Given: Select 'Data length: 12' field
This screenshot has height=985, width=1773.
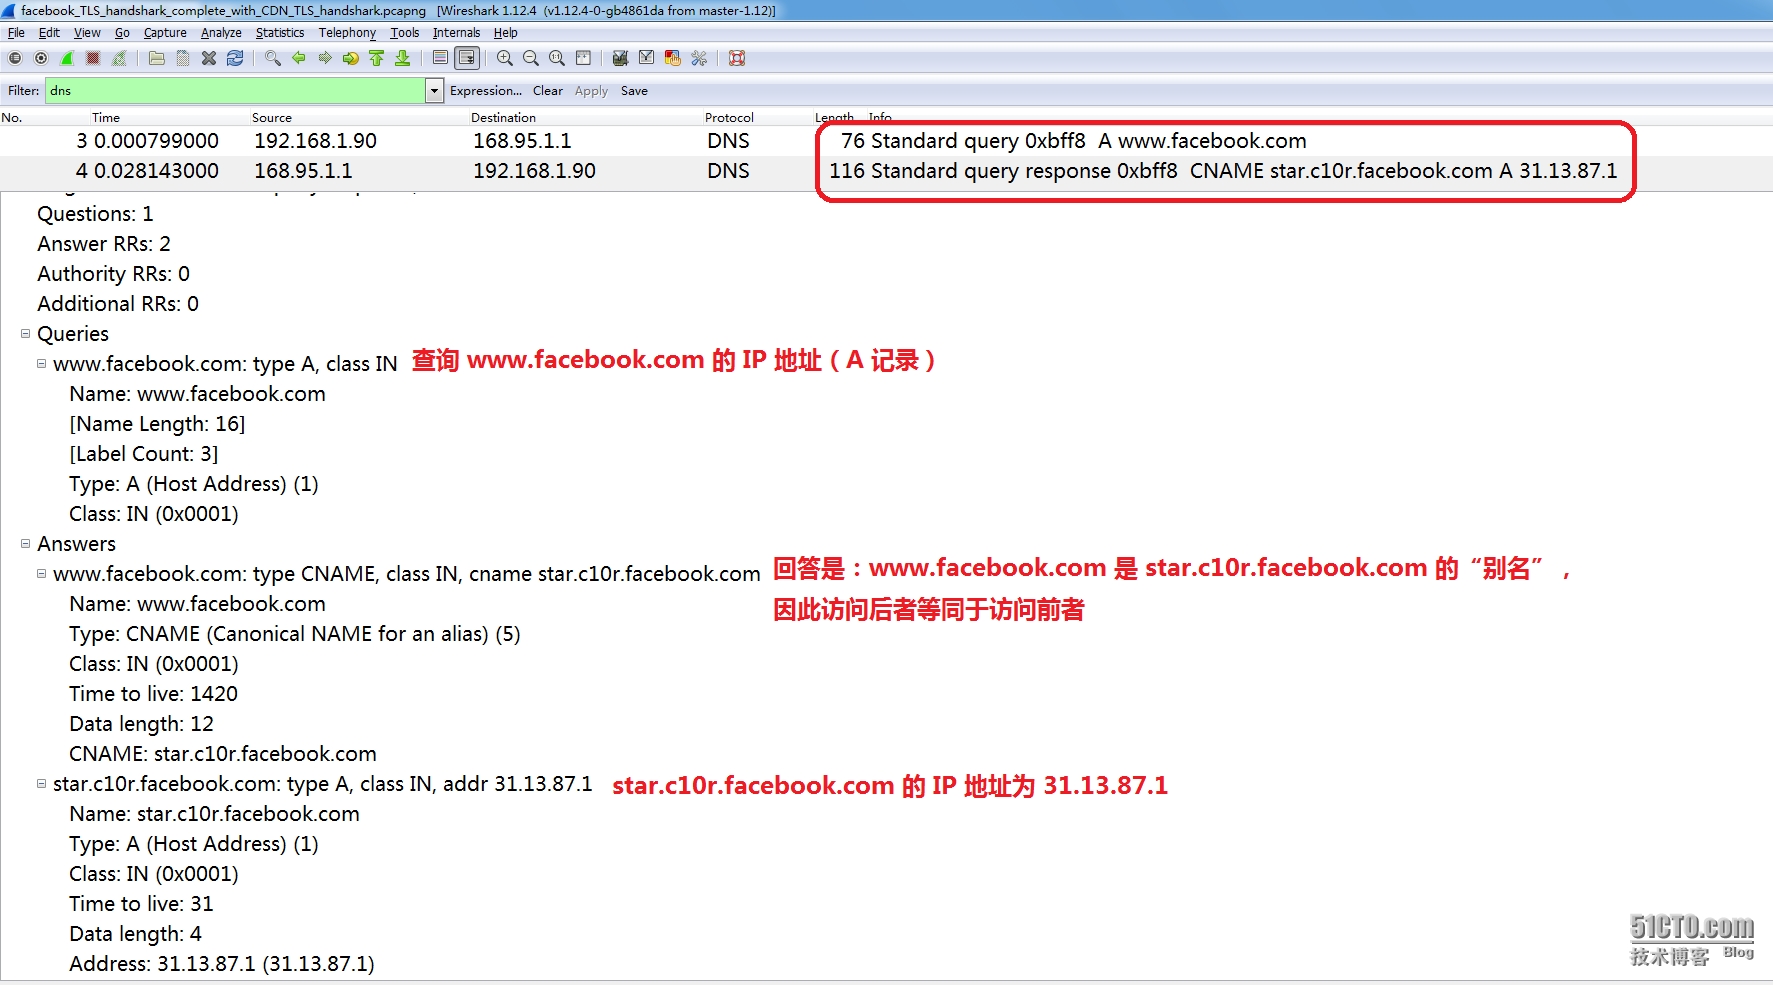Looking at the screenshot, I should pyautogui.click(x=141, y=724).
